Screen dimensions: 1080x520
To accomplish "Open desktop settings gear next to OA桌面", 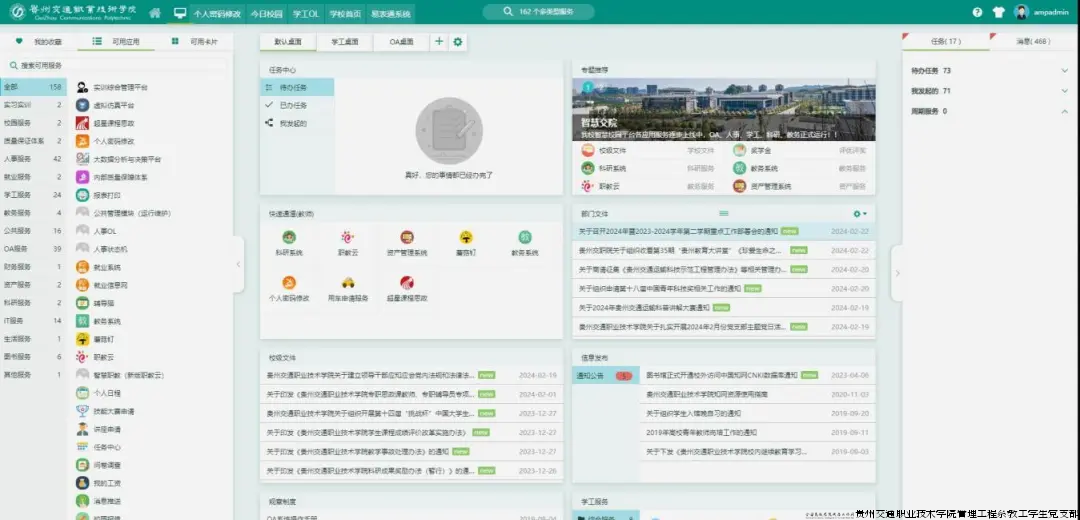I will tap(458, 42).
